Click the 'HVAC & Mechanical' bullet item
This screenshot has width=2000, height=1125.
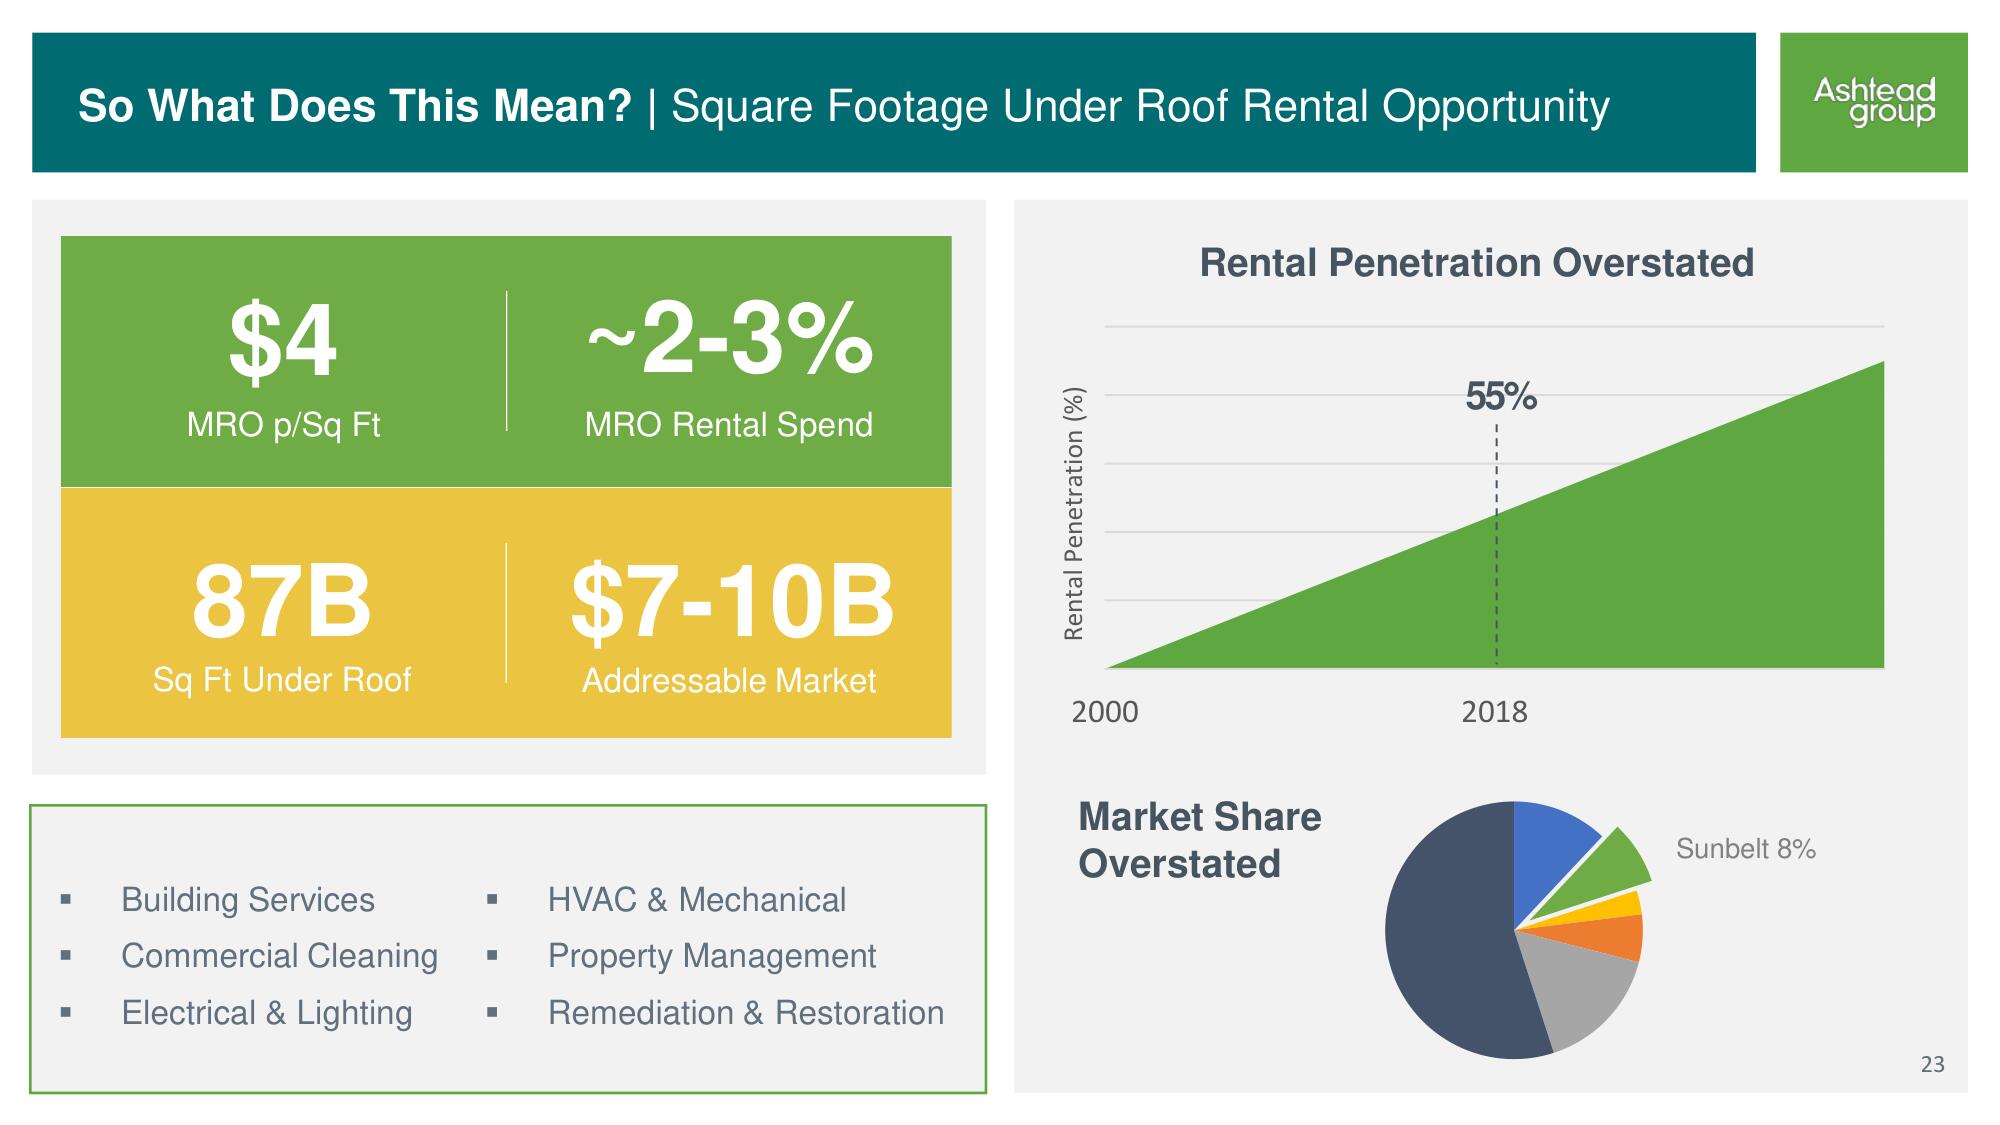(x=697, y=900)
